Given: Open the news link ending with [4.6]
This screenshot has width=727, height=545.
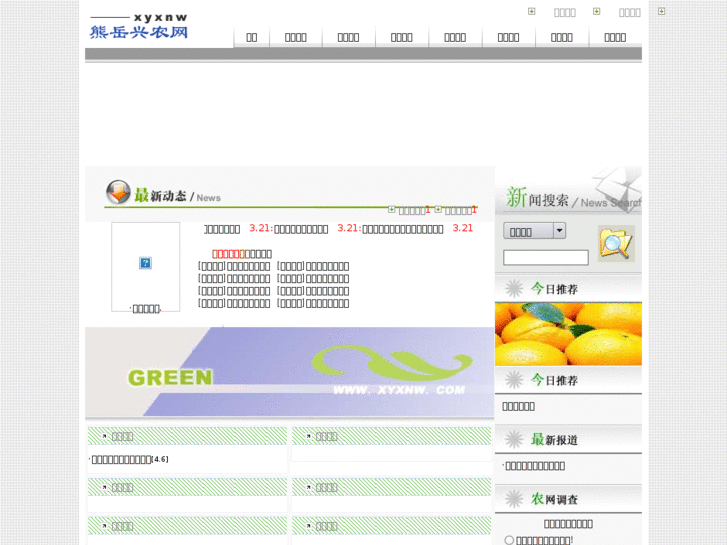Looking at the screenshot, I should click(x=130, y=459).
